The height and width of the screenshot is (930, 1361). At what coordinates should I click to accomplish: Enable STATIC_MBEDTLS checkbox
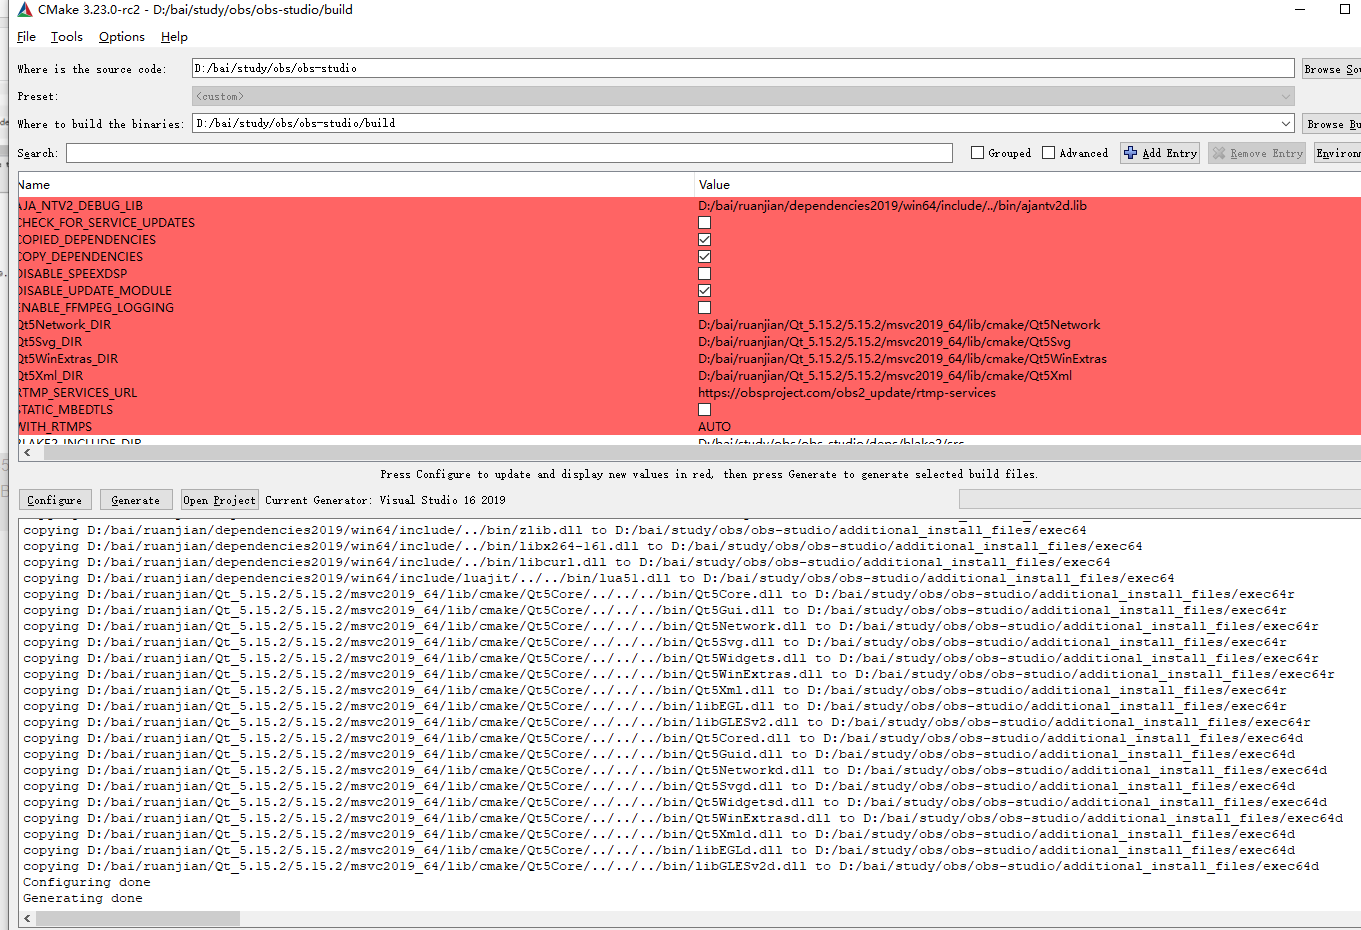(x=705, y=410)
